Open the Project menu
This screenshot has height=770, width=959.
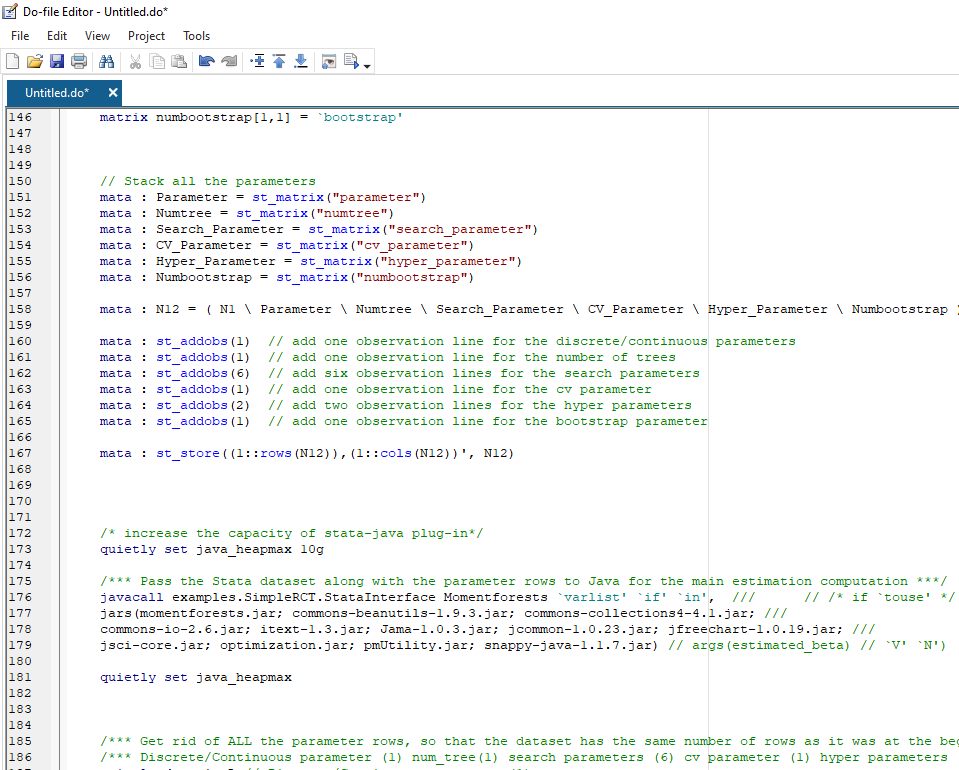(146, 36)
